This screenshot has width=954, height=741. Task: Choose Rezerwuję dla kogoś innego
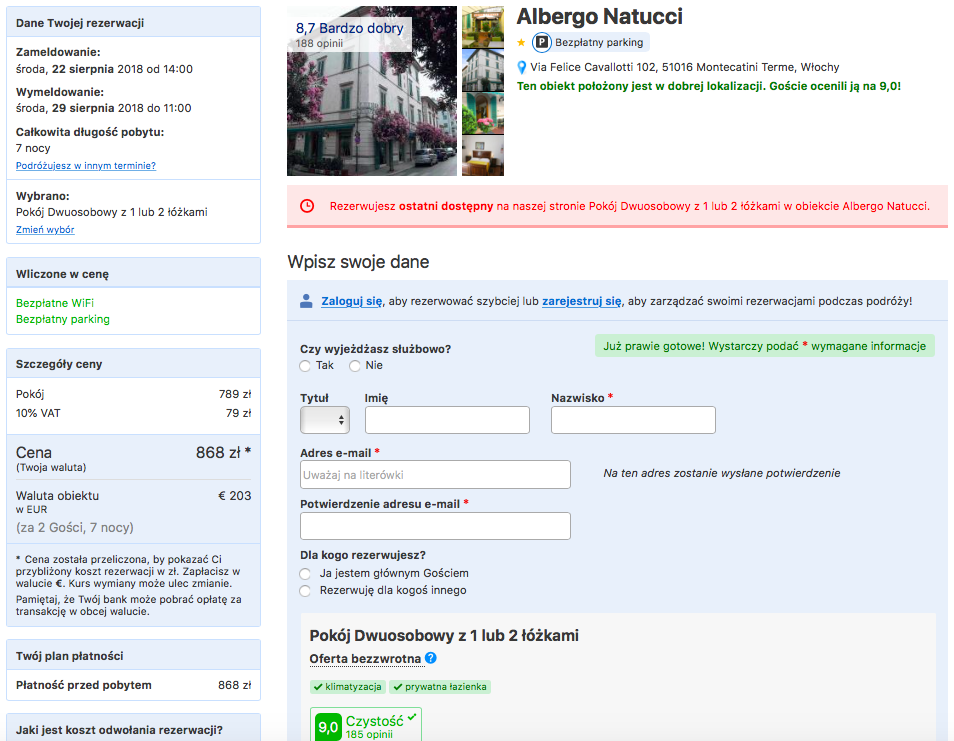click(305, 591)
